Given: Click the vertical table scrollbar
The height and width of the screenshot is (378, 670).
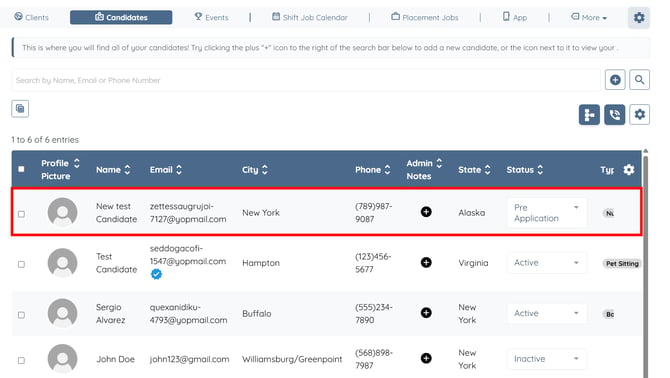Looking at the screenshot, I should tap(645, 265).
